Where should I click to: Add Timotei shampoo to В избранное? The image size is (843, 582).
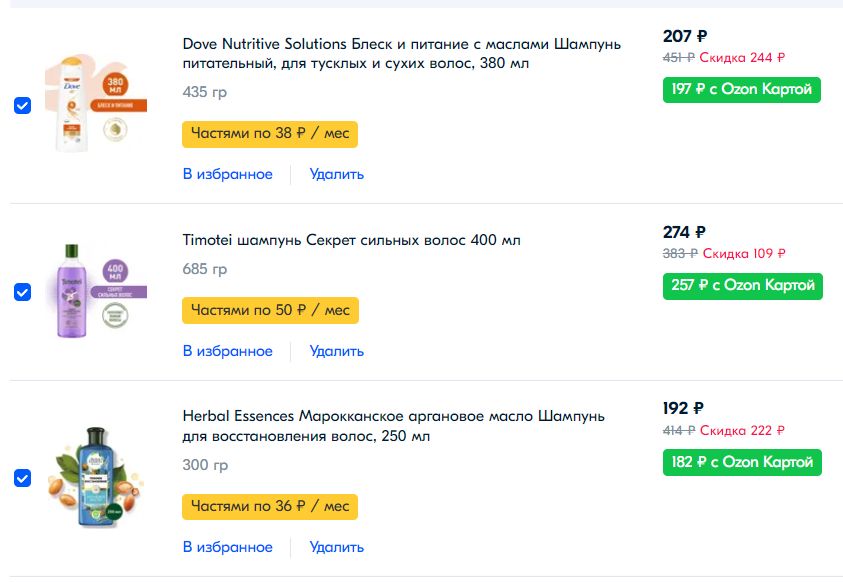pos(227,351)
